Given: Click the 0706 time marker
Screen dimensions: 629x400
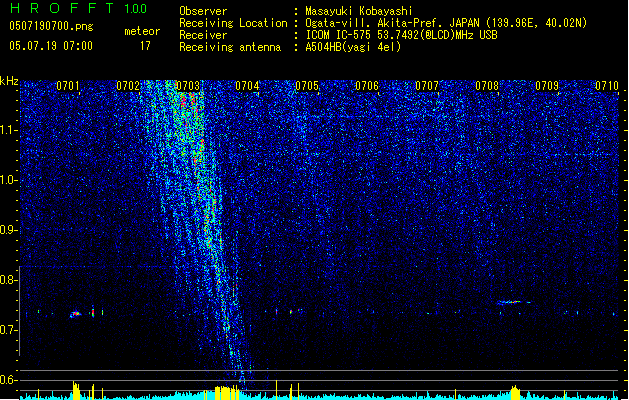Looking at the screenshot, I should point(367,86).
